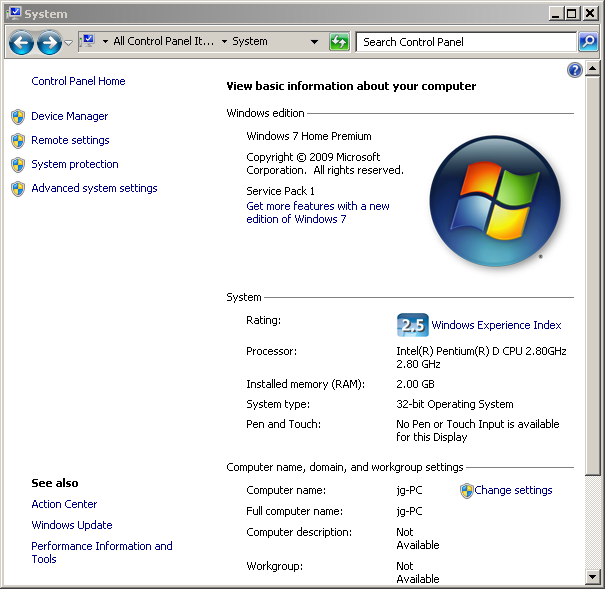Screen dimensions: 605x589
Task: Select the System breadcrumb in address bar
Action: pos(250,42)
